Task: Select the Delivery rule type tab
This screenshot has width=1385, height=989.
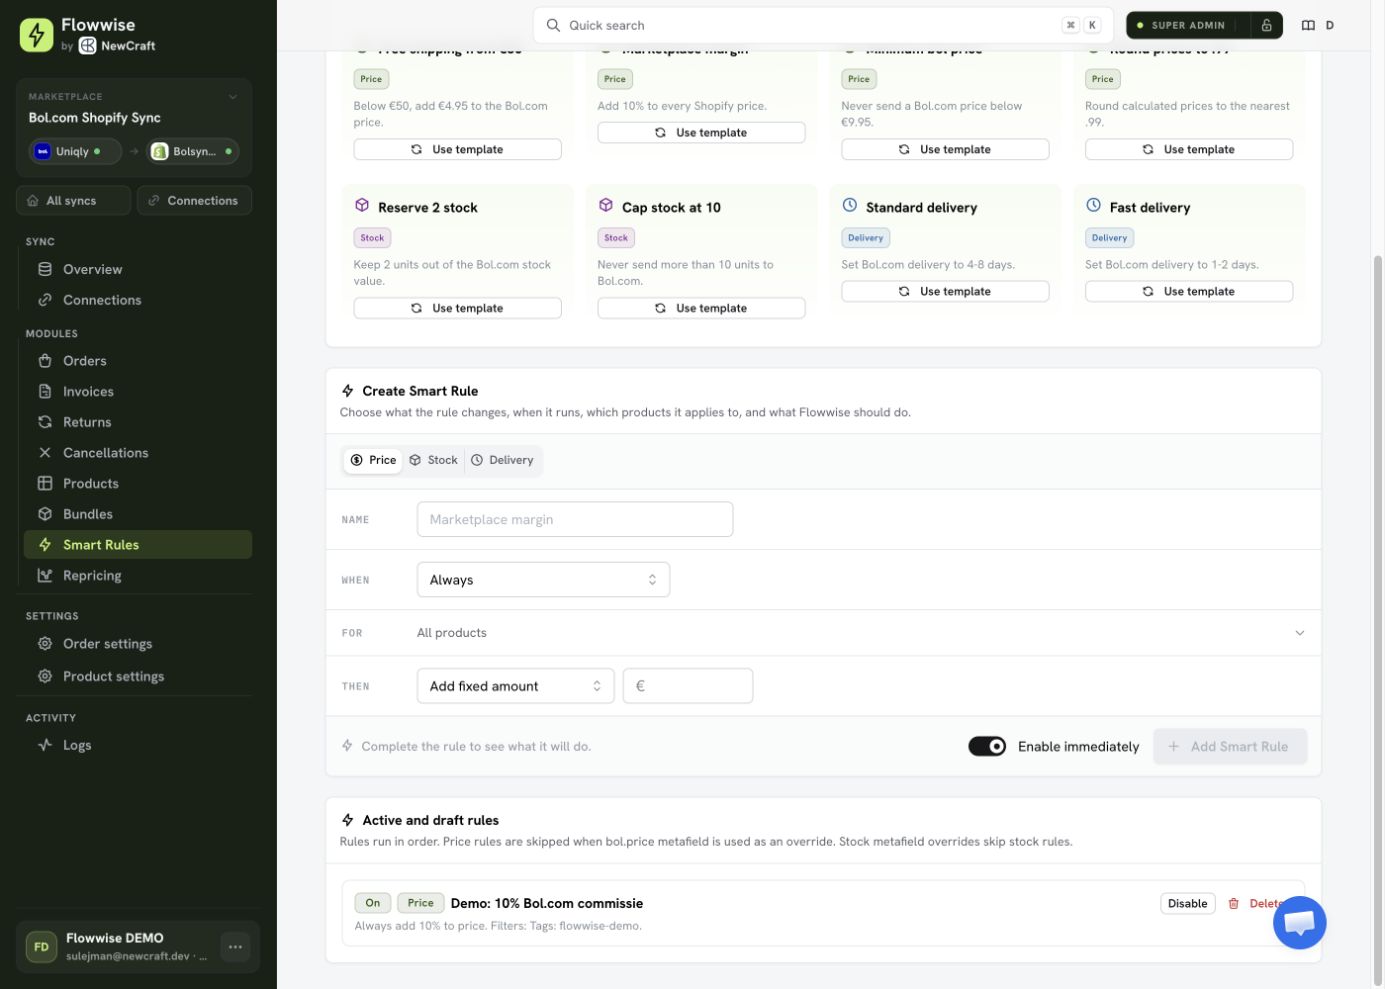Action: coord(502,460)
